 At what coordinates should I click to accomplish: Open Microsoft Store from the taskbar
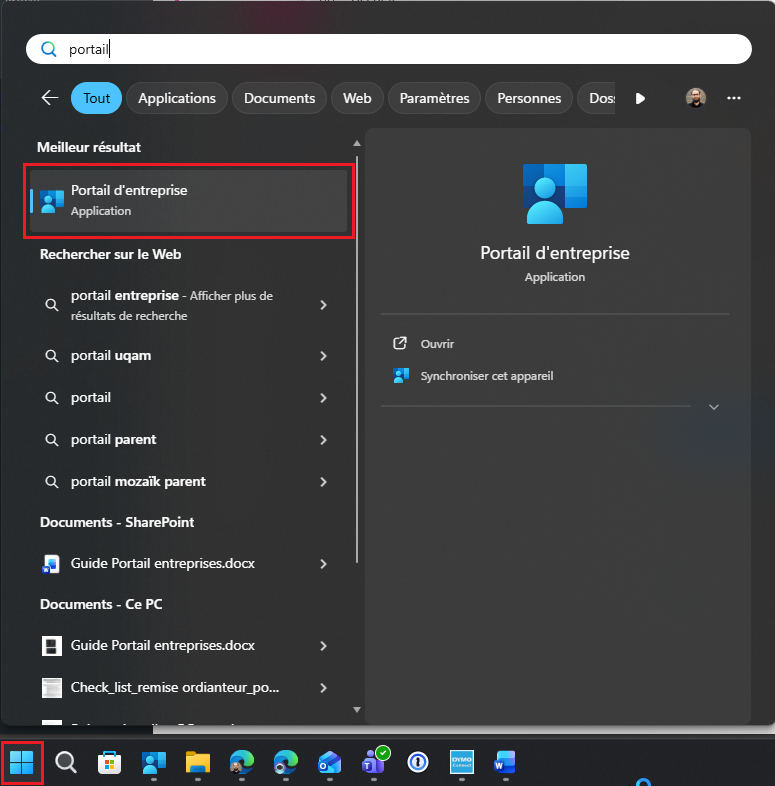click(110, 764)
